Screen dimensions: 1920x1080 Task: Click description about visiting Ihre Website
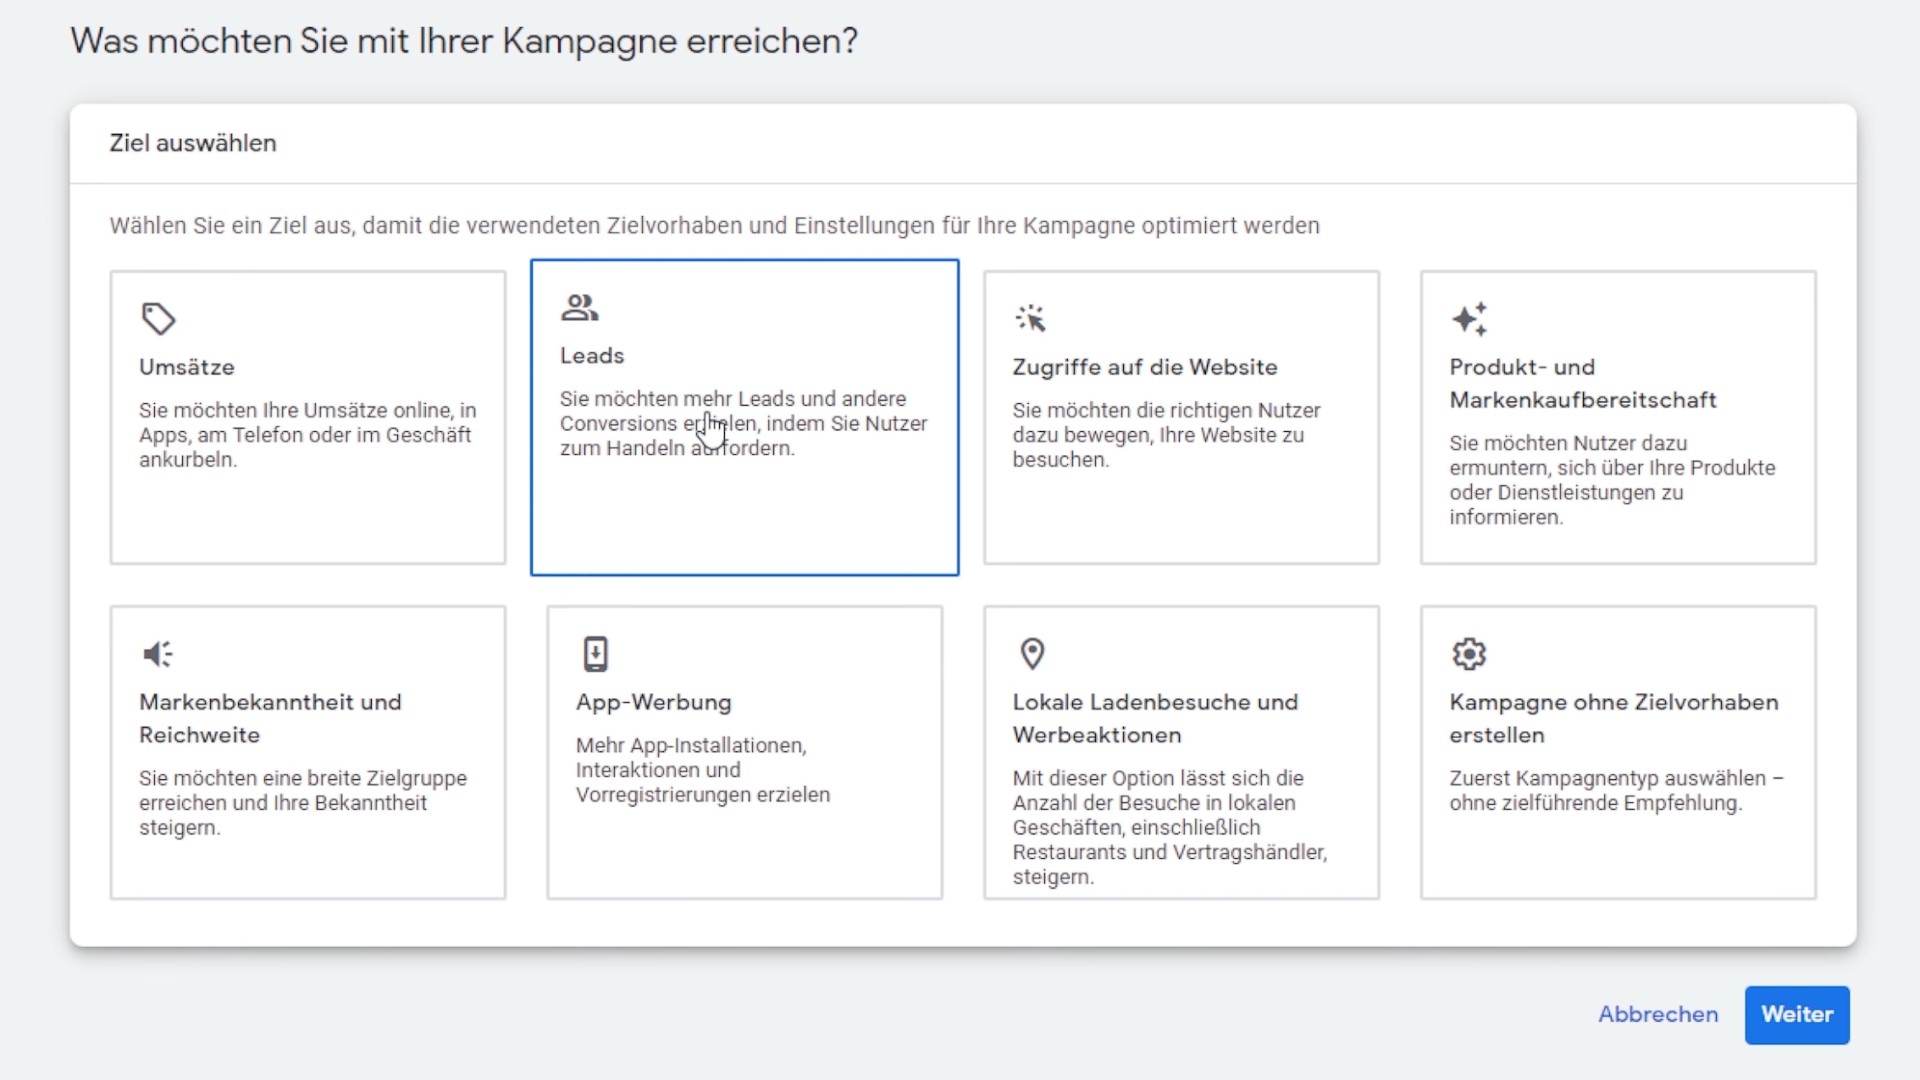point(1166,435)
